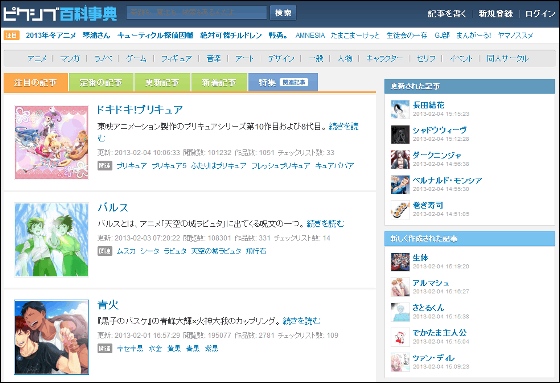
Task: Open the ドキドキ!プリキュア article thumbnail
Action: 51,142
